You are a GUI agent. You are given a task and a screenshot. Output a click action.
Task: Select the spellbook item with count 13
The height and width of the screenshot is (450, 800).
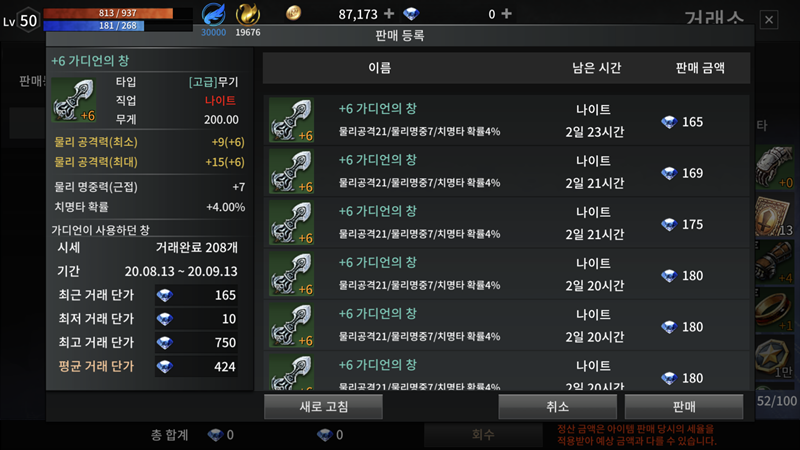(774, 216)
